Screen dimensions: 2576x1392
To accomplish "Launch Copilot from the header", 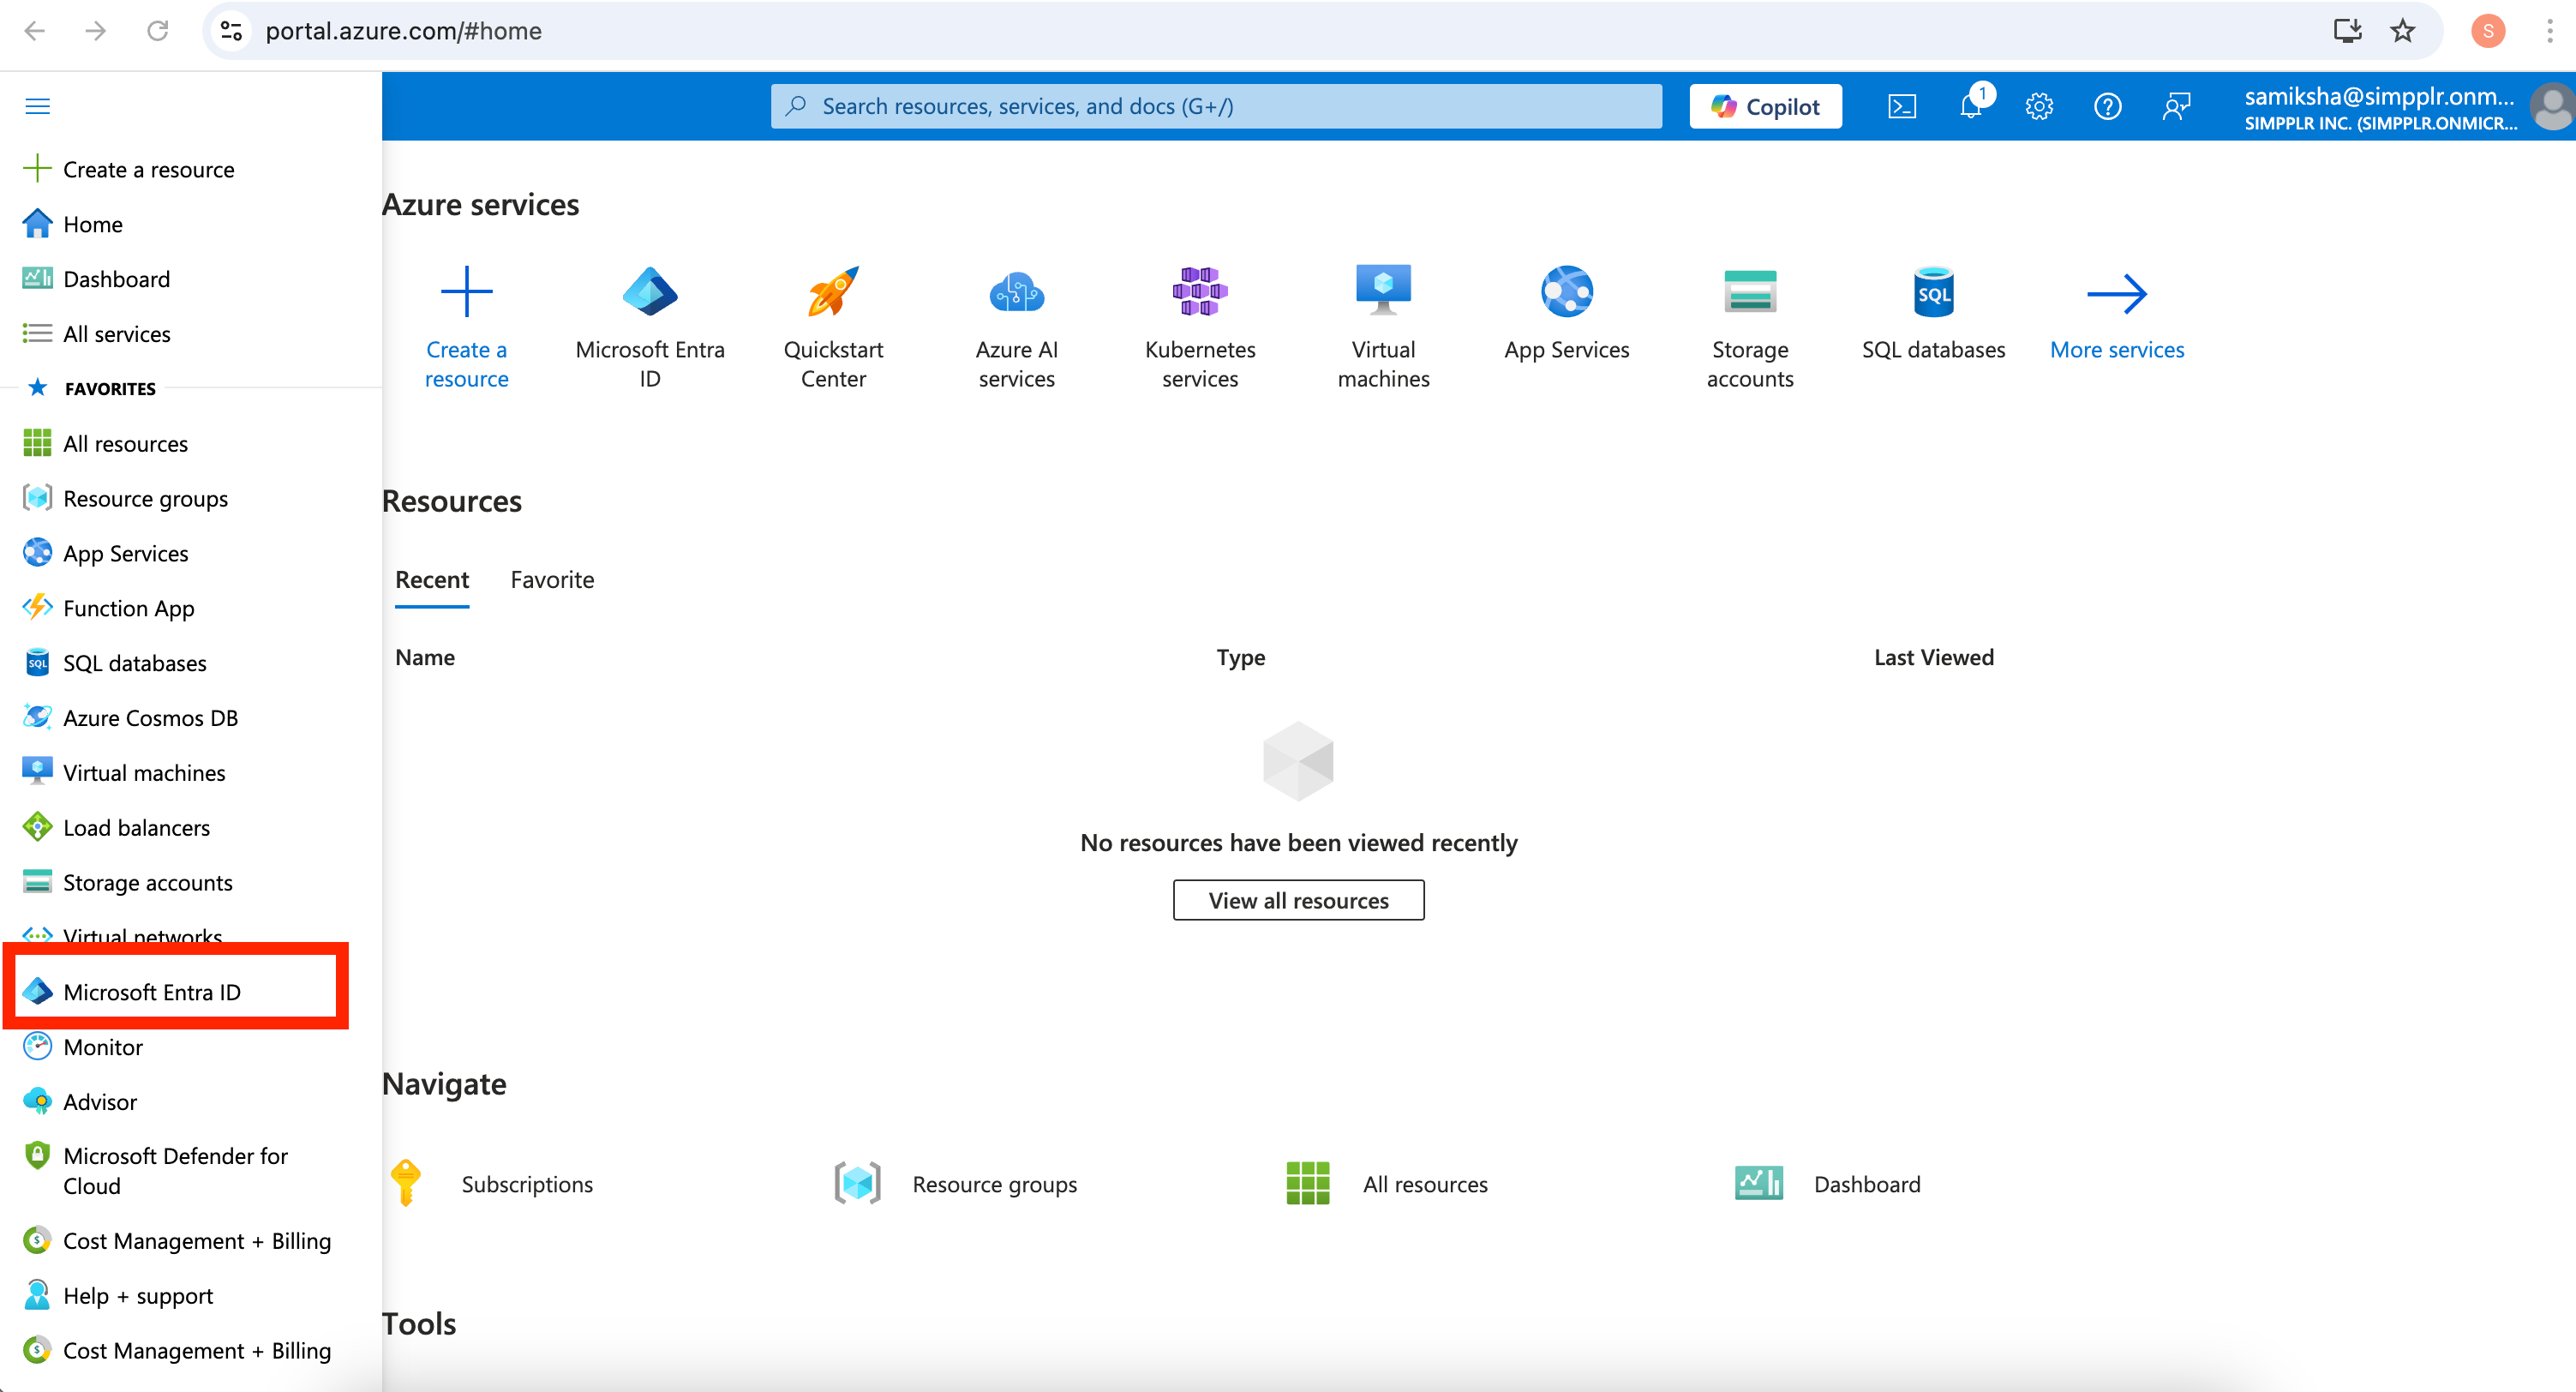I will [x=1765, y=106].
